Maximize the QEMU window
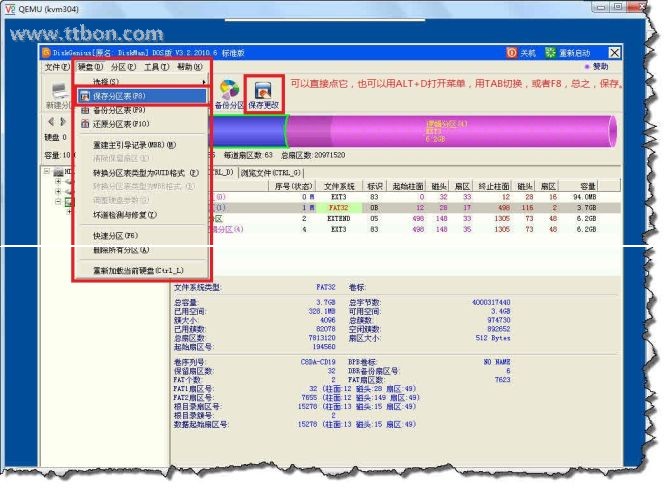This screenshot has height=492, width=671. click(x=618, y=7)
